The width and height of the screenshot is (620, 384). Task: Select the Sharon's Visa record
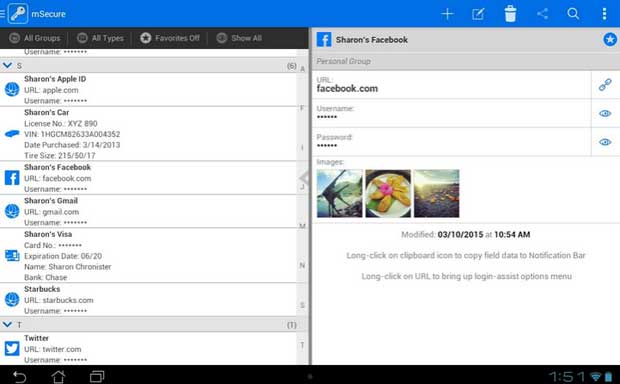point(148,255)
